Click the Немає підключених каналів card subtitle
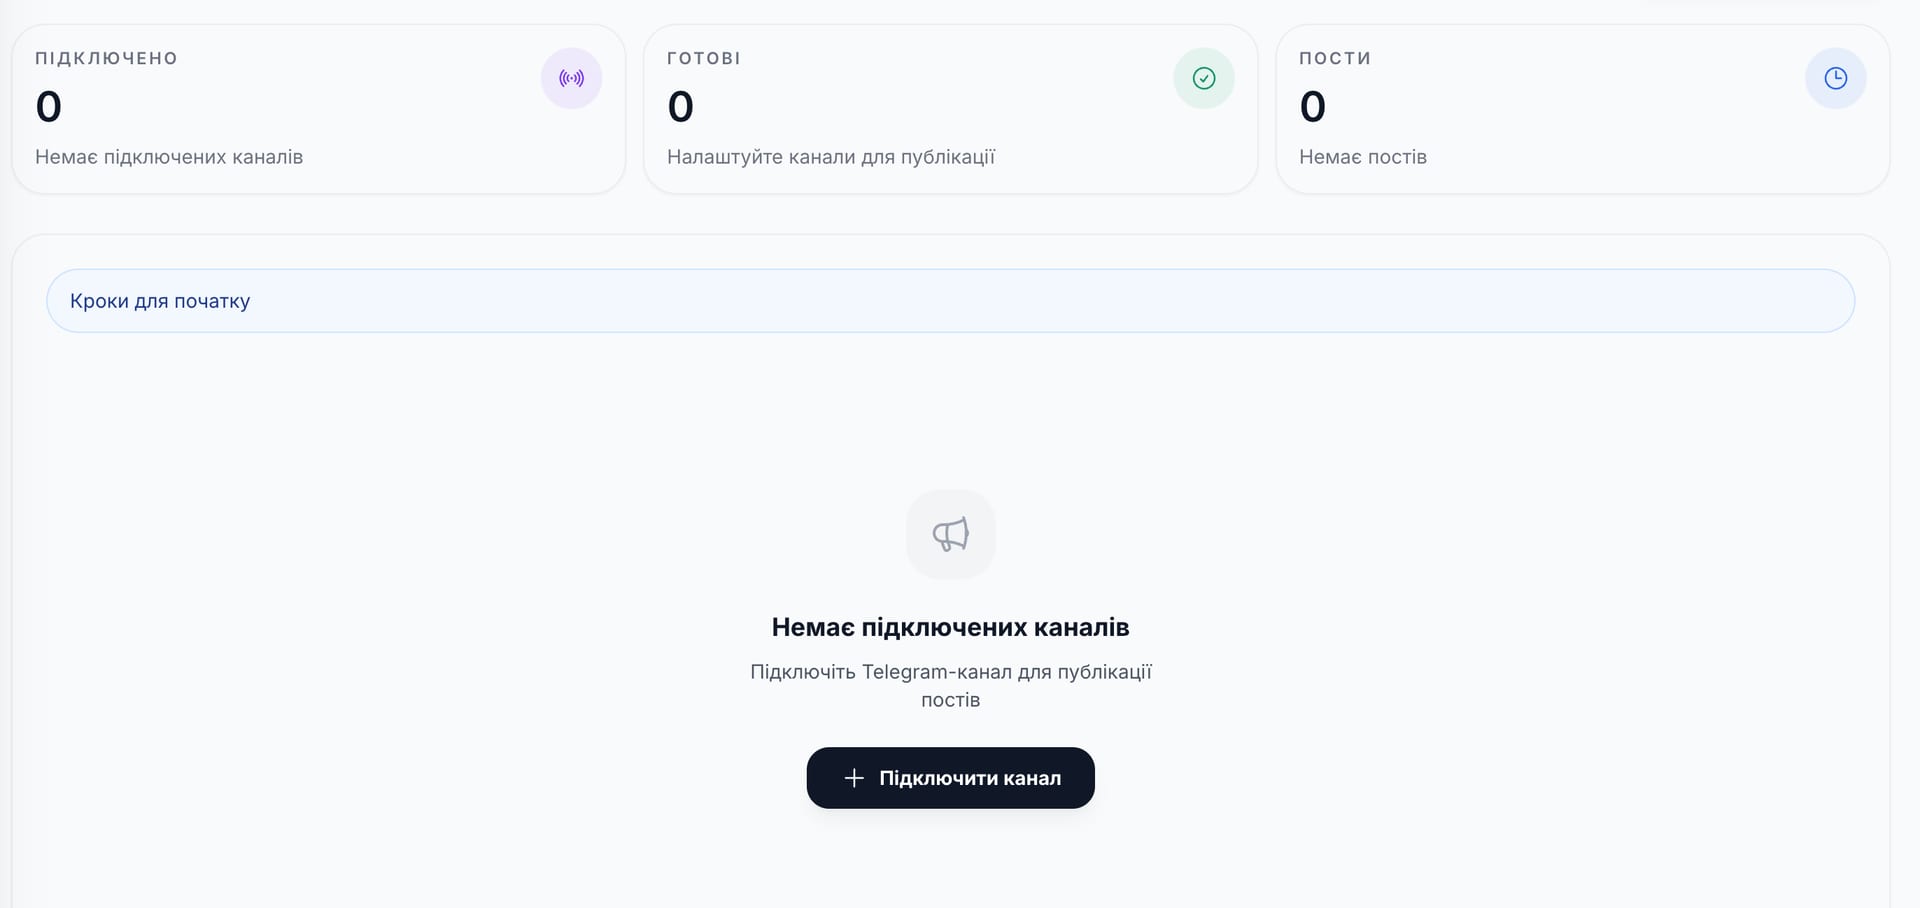Viewport: 1920px width, 908px height. pyautogui.click(x=169, y=157)
